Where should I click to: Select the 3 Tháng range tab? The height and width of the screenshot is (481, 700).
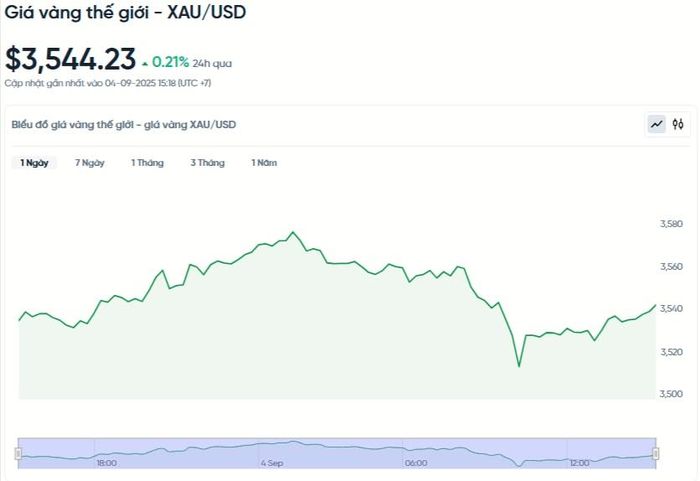coord(208,163)
